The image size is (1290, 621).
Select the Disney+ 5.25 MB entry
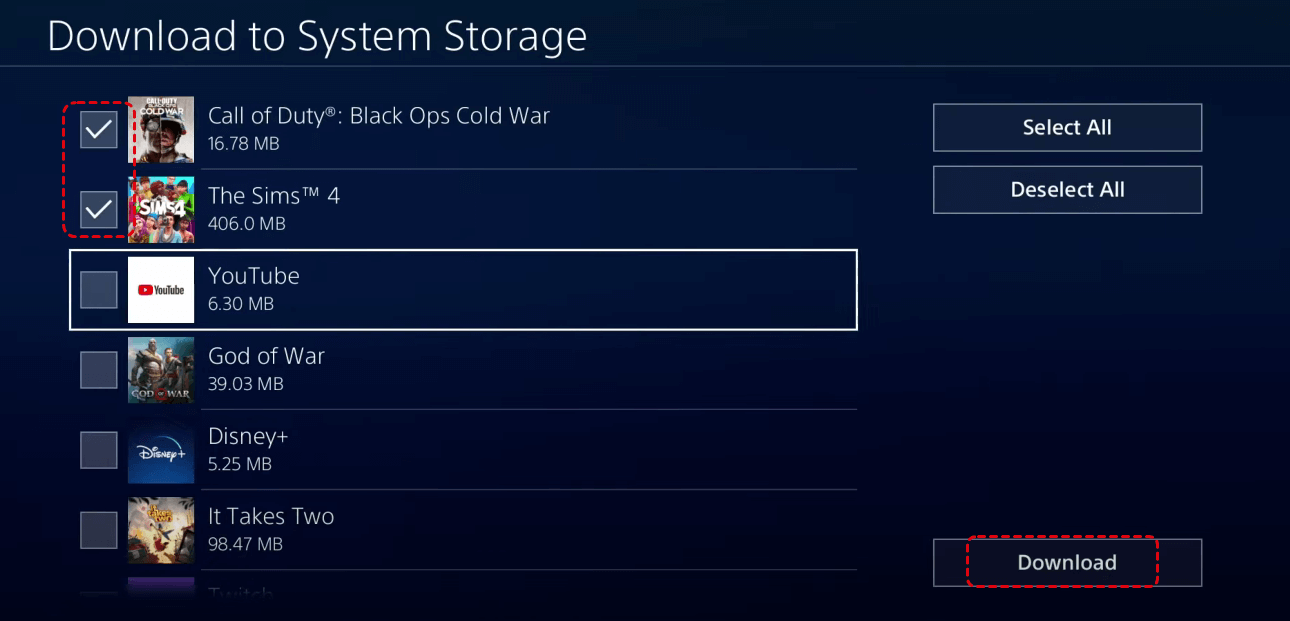click(x=463, y=450)
